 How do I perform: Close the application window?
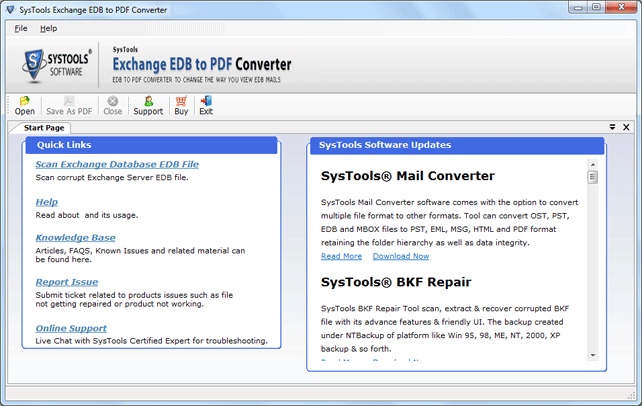tap(621, 7)
